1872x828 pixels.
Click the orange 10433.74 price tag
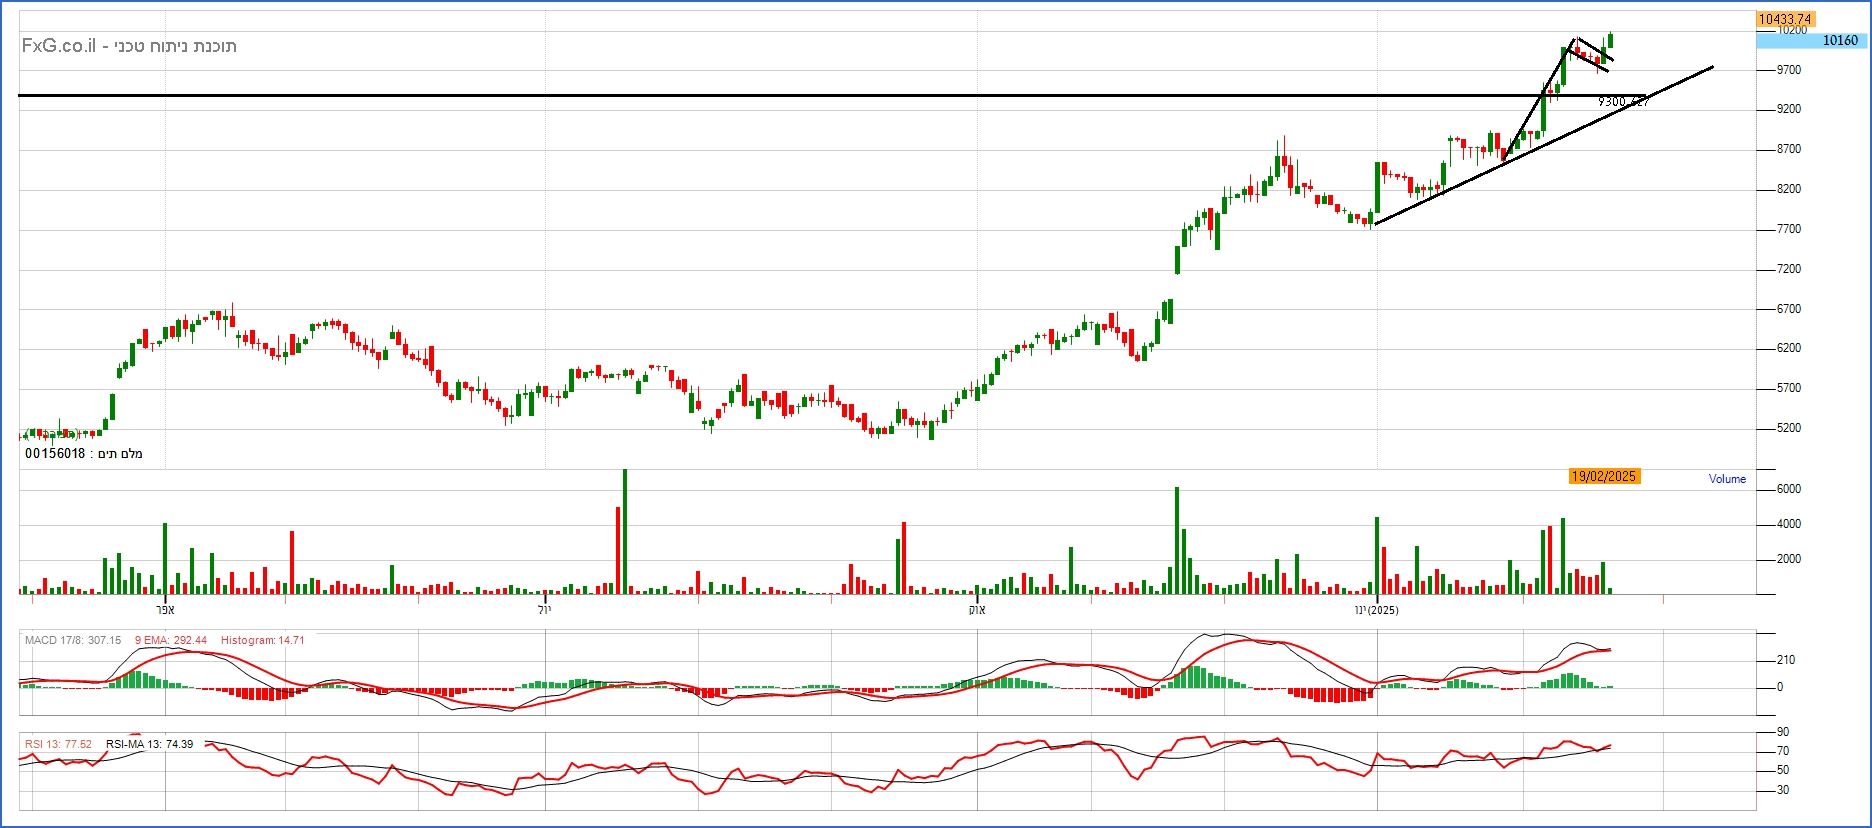pyautogui.click(x=1785, y=19)
